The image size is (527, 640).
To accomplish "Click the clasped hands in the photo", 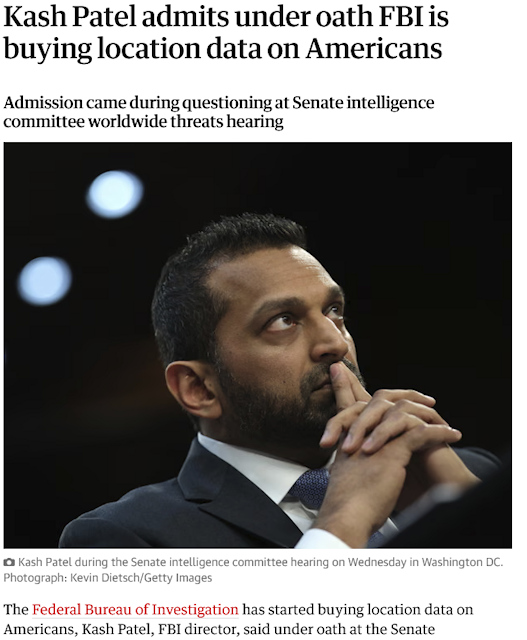I will coord(390,433).
